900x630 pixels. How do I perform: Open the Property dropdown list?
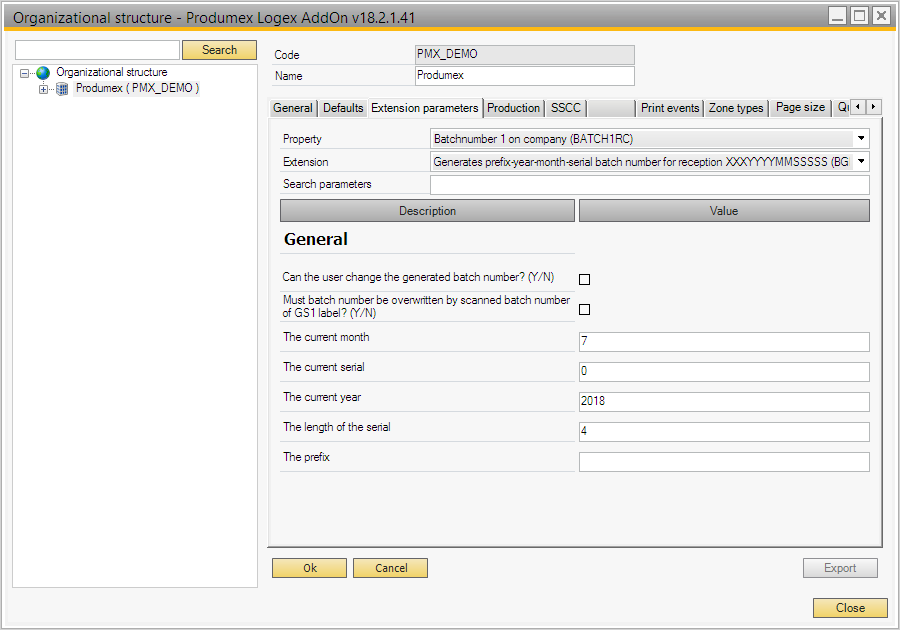point(861,139)
